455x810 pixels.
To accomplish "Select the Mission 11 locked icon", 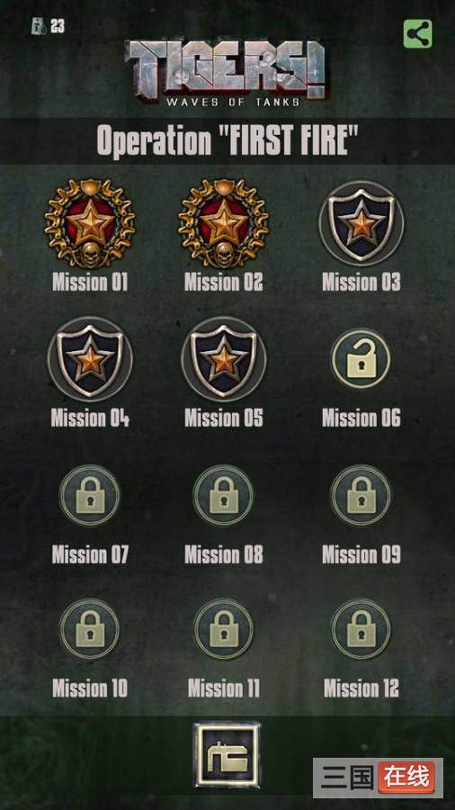I will (224, 629).
